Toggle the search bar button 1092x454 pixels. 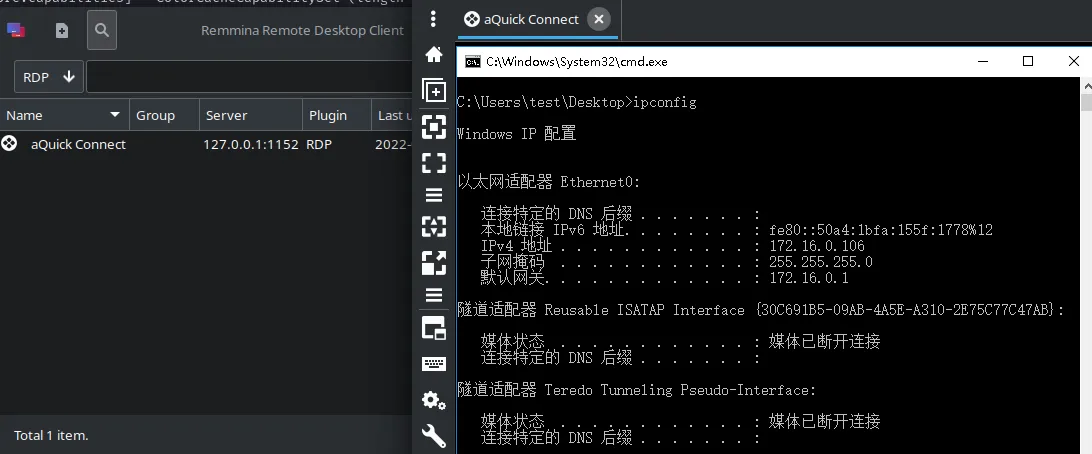102,31
